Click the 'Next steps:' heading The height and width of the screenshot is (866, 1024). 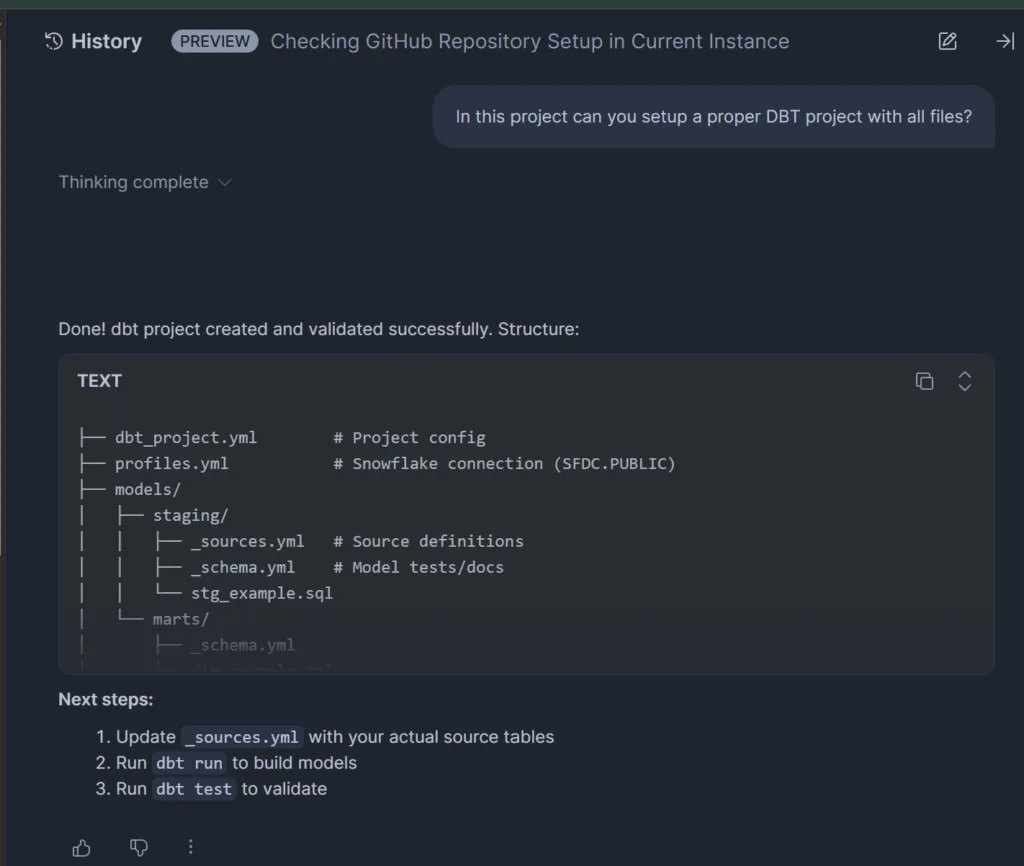[106, 699]
